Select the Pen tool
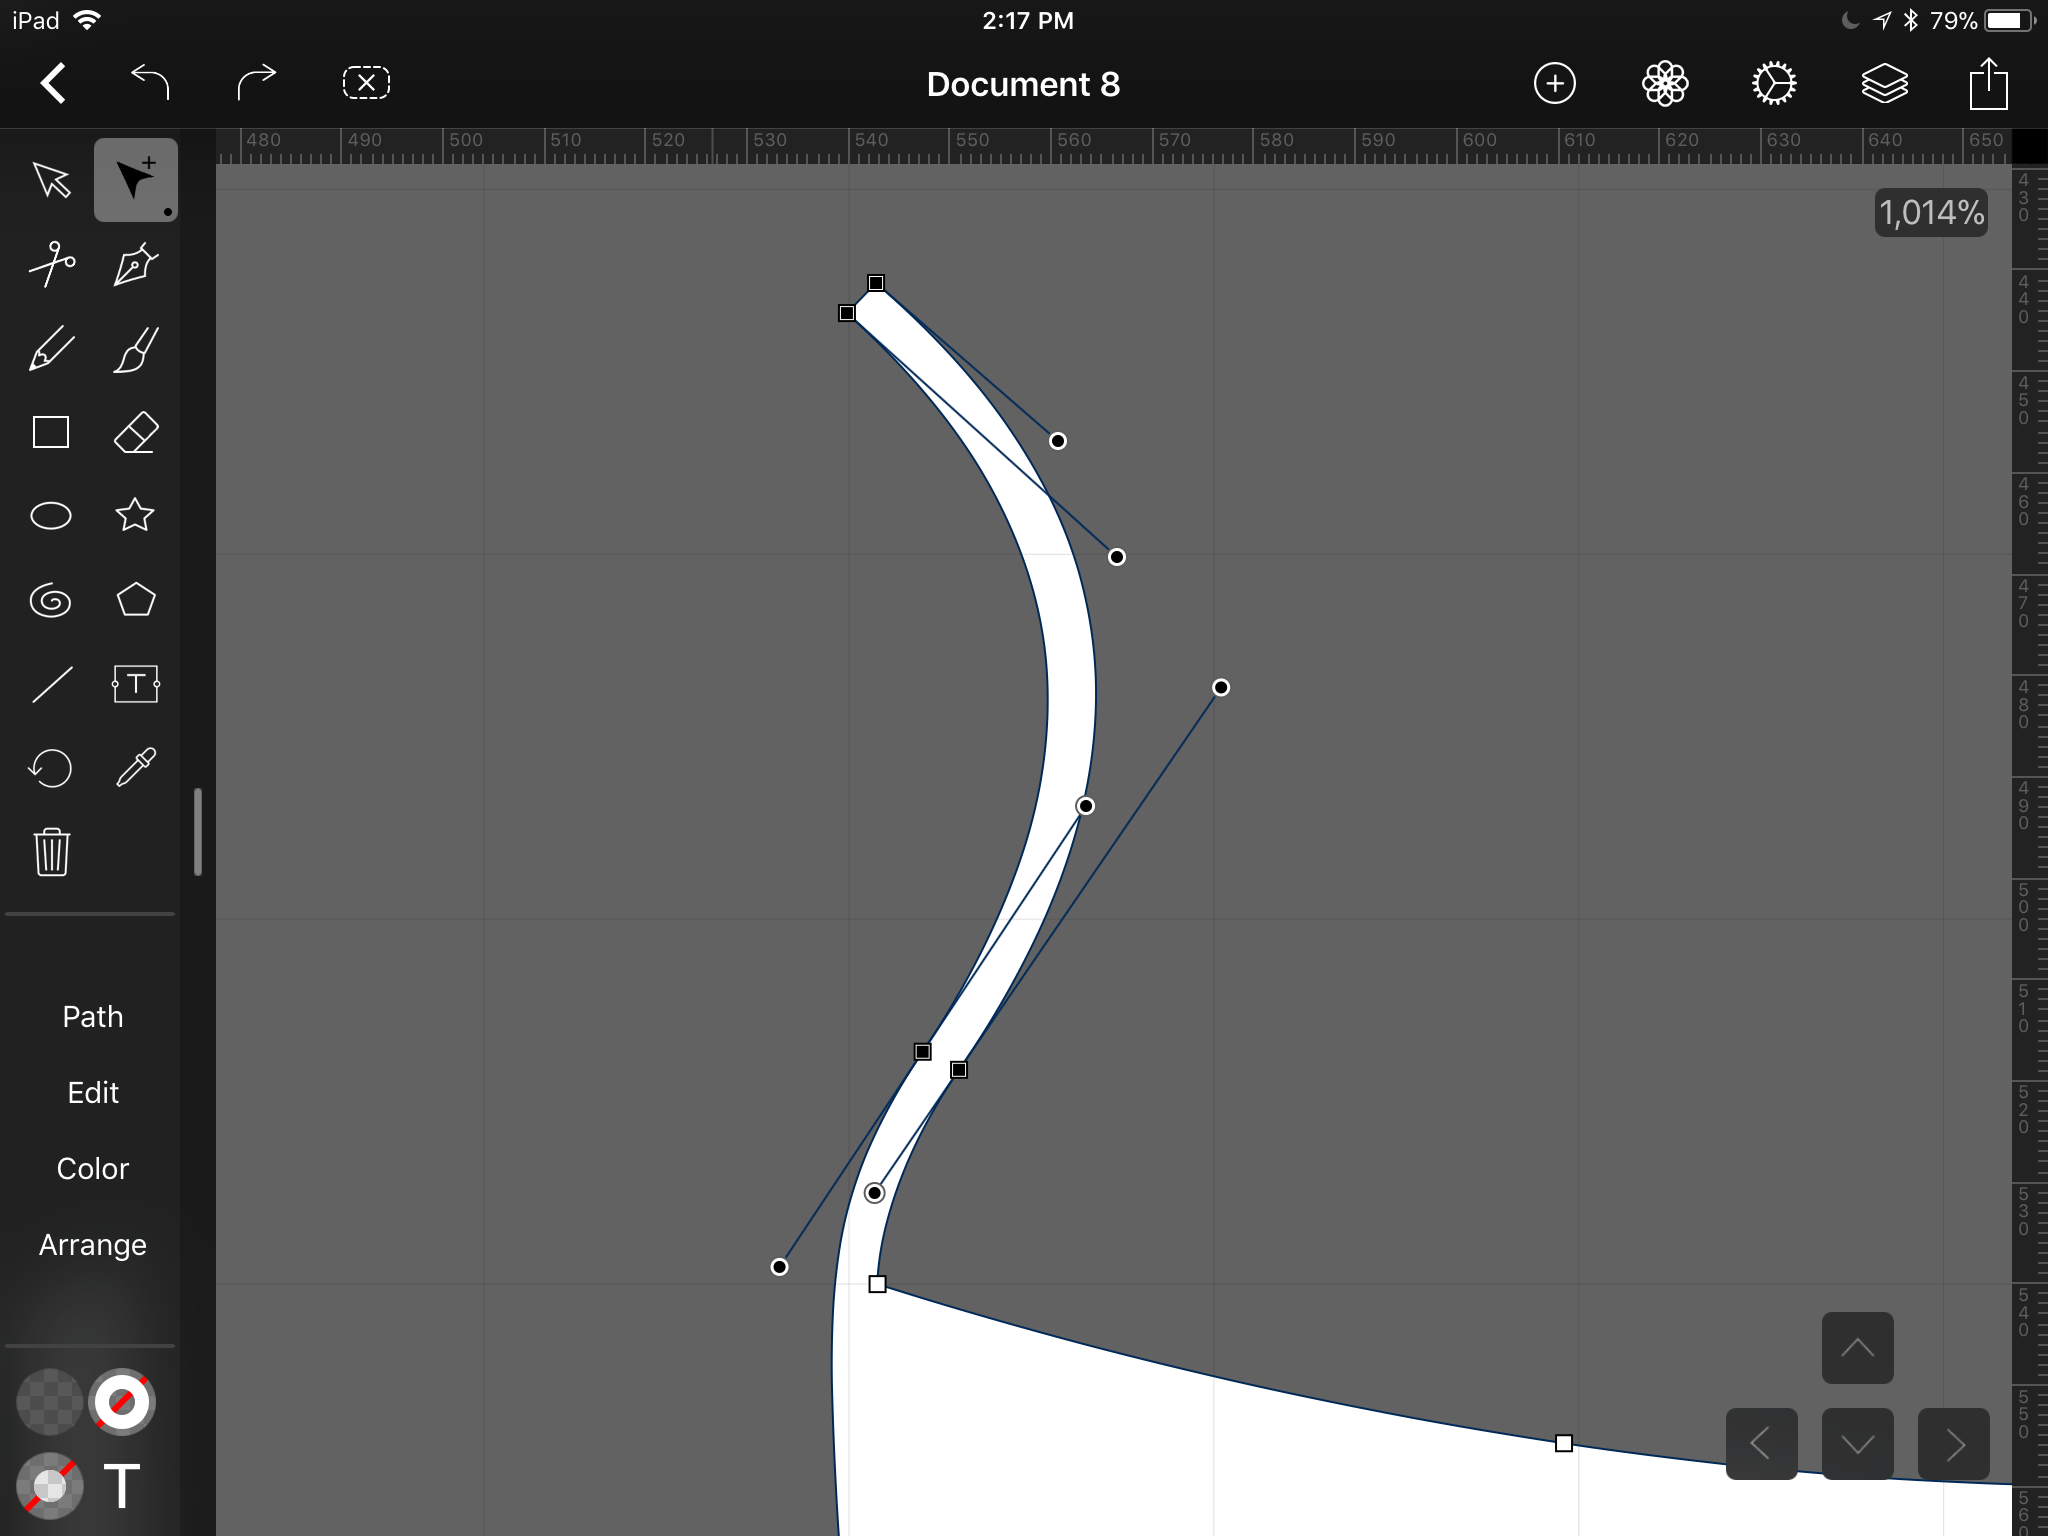Viewport: 2048px width, 1536px height. point(135,264)
